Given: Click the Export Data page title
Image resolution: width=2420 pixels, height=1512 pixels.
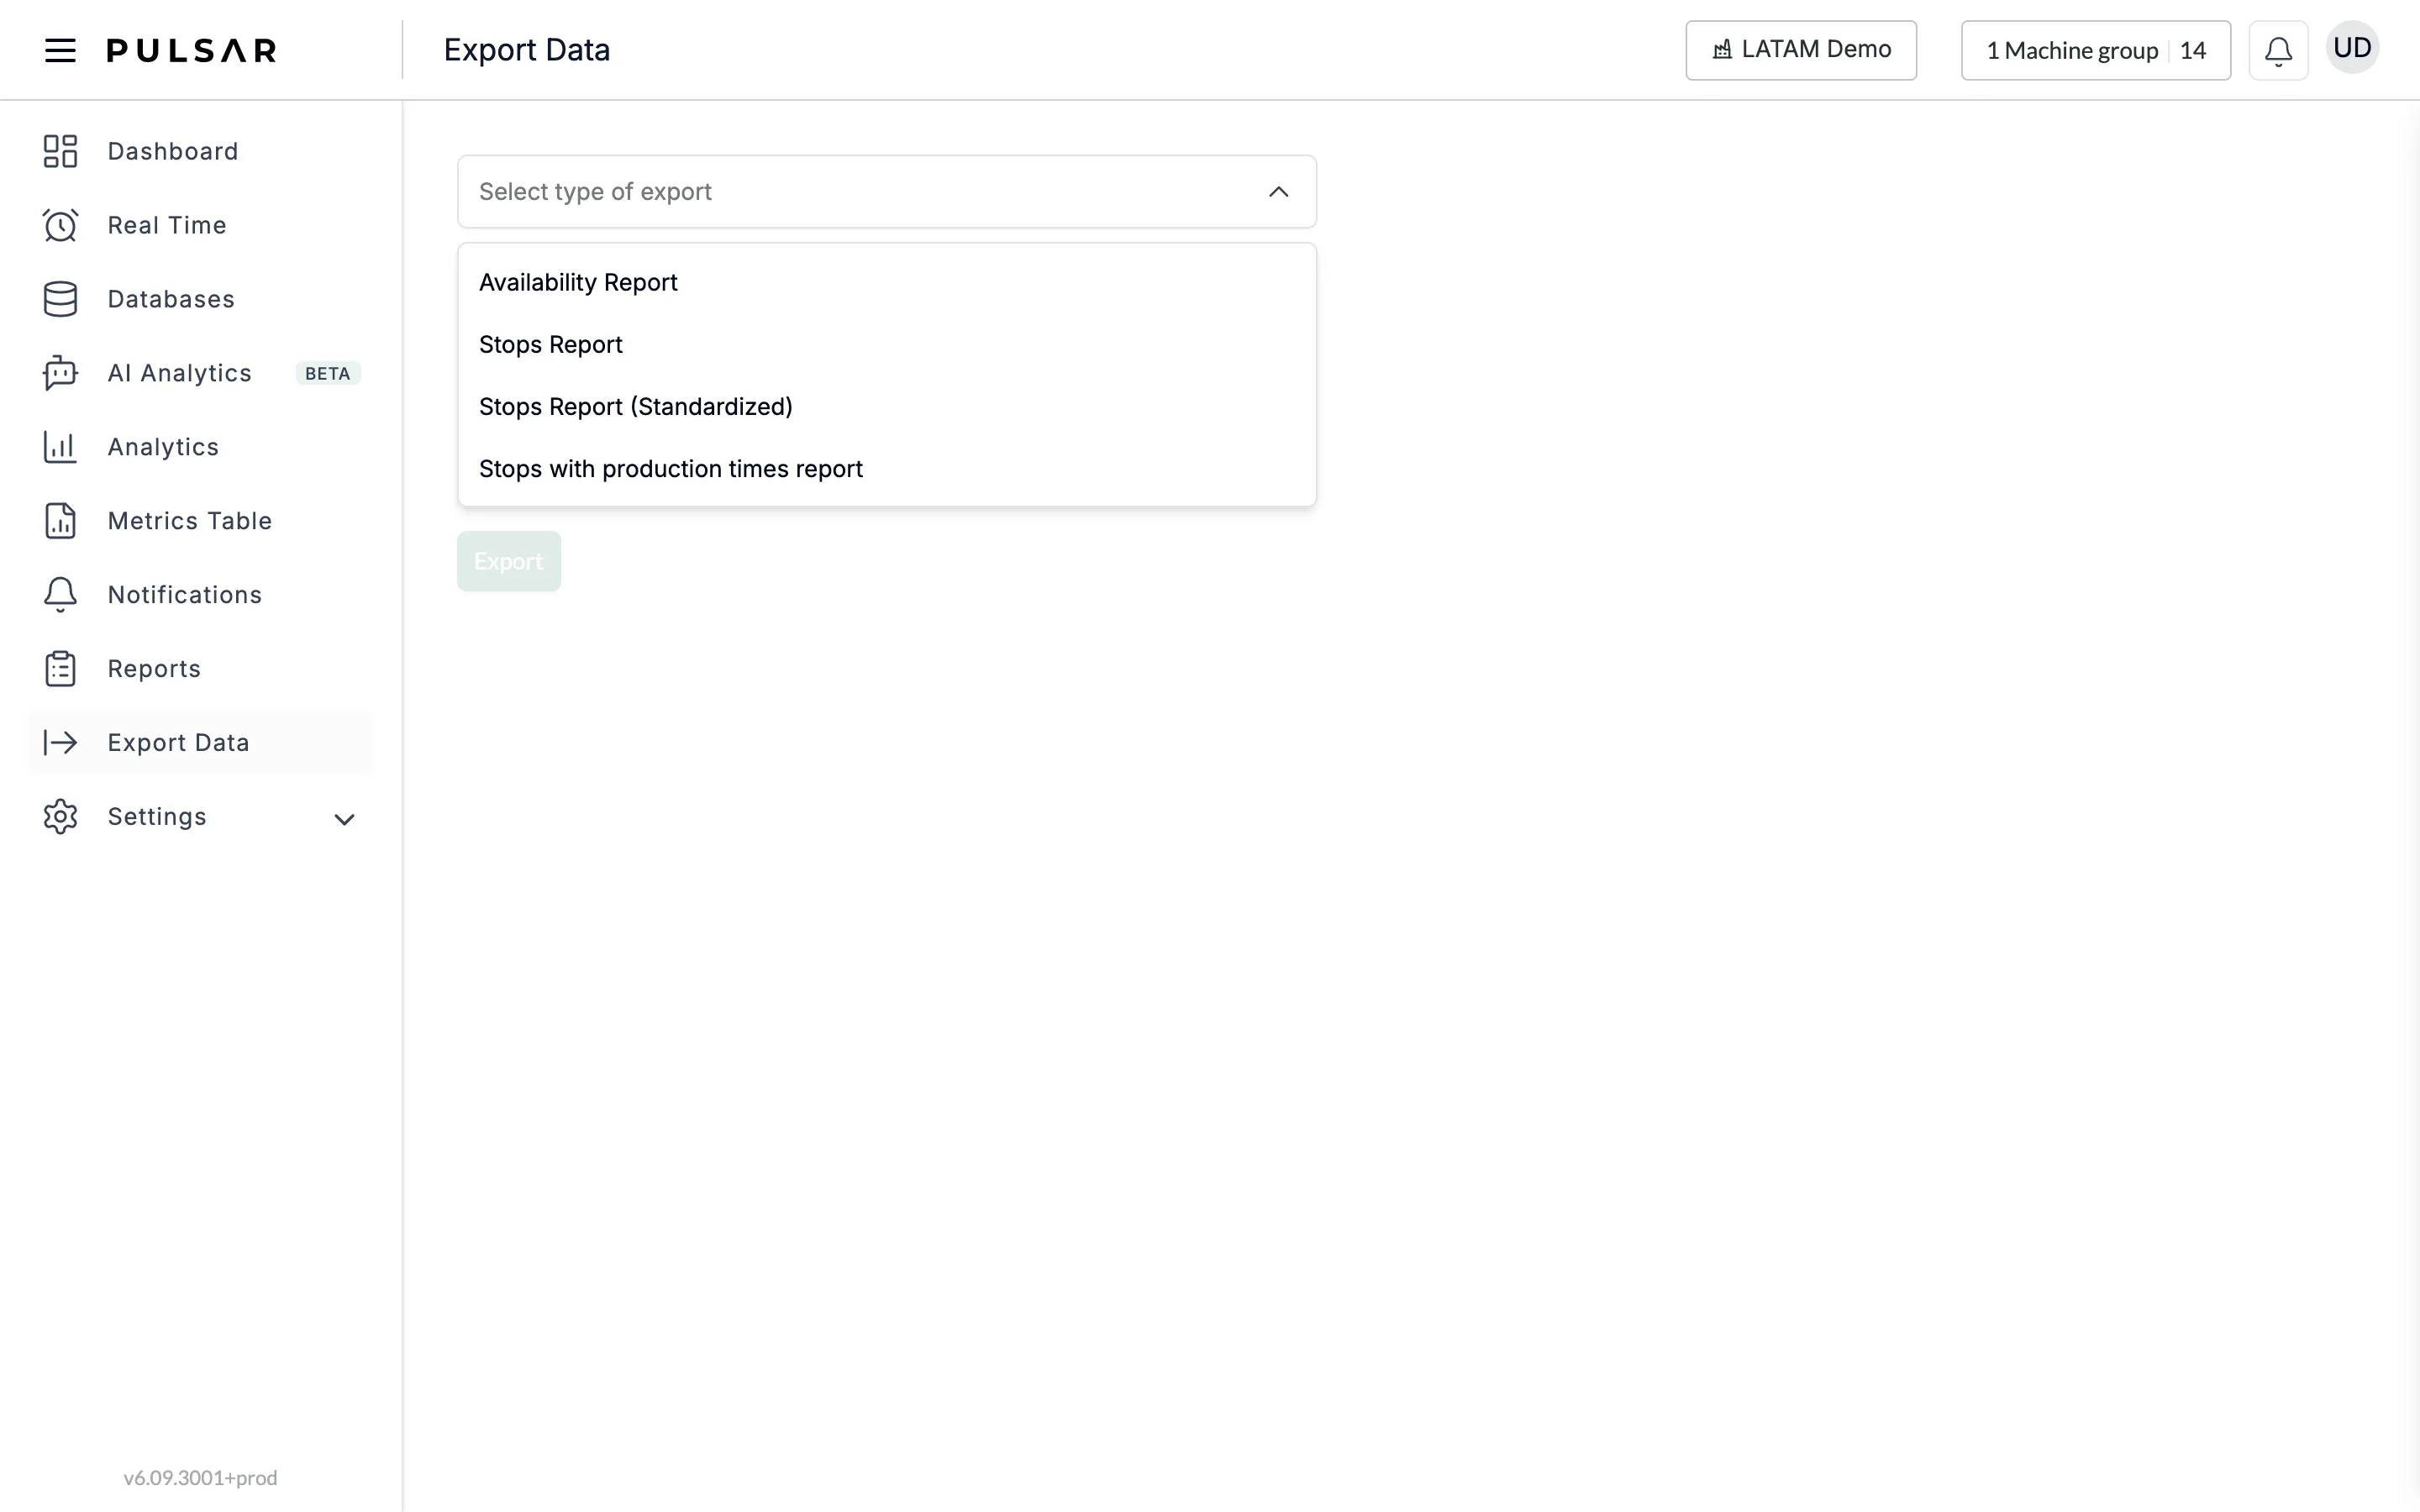Looking at the screenshot, I should pyautogui.click(x=527, y=50).
